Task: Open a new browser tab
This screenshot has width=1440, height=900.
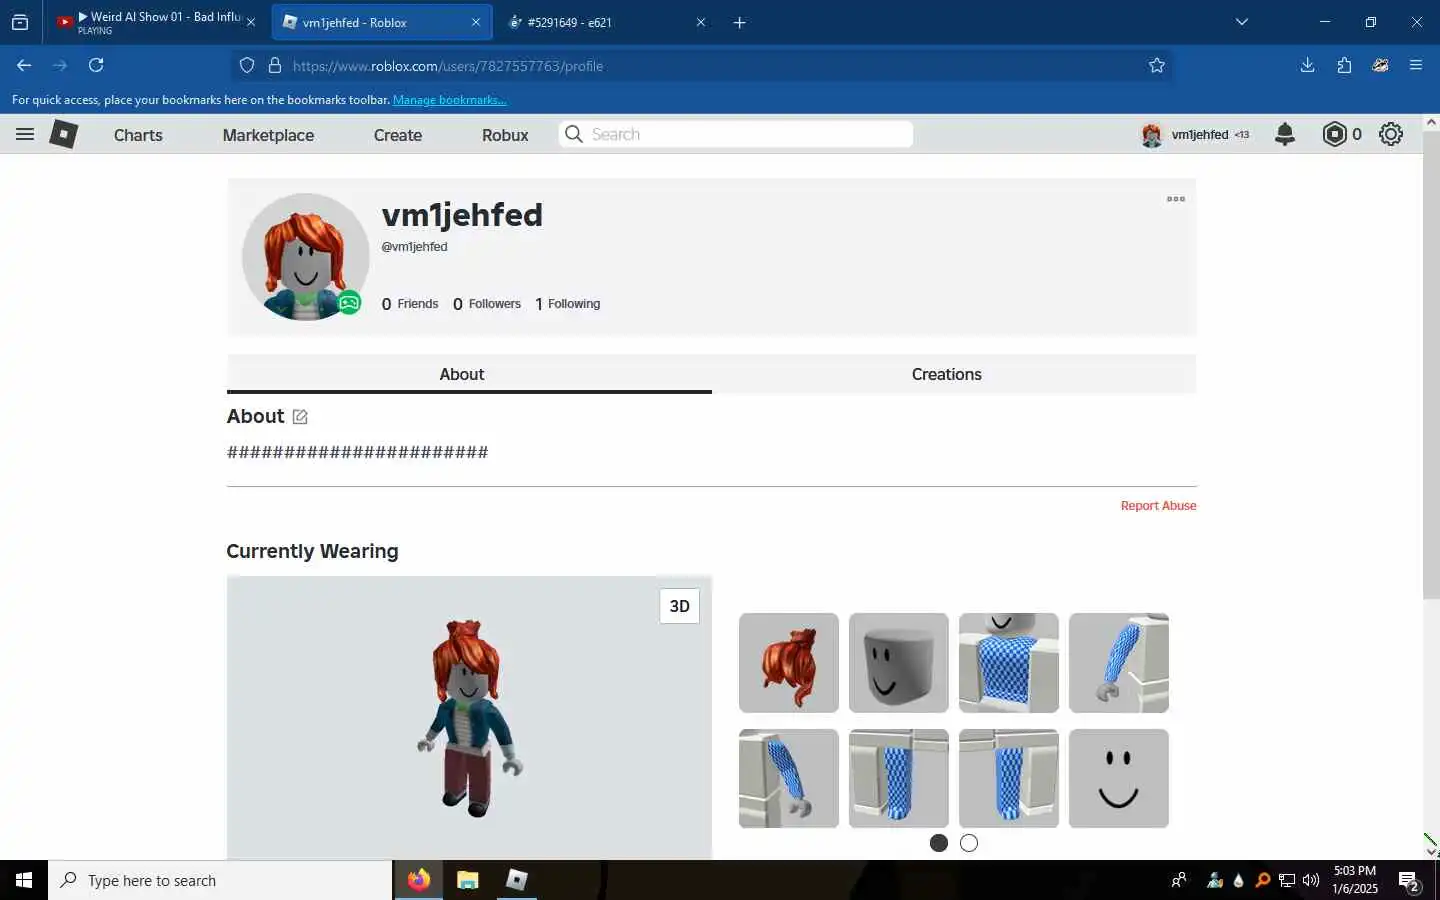Action: tap(740, 22)
